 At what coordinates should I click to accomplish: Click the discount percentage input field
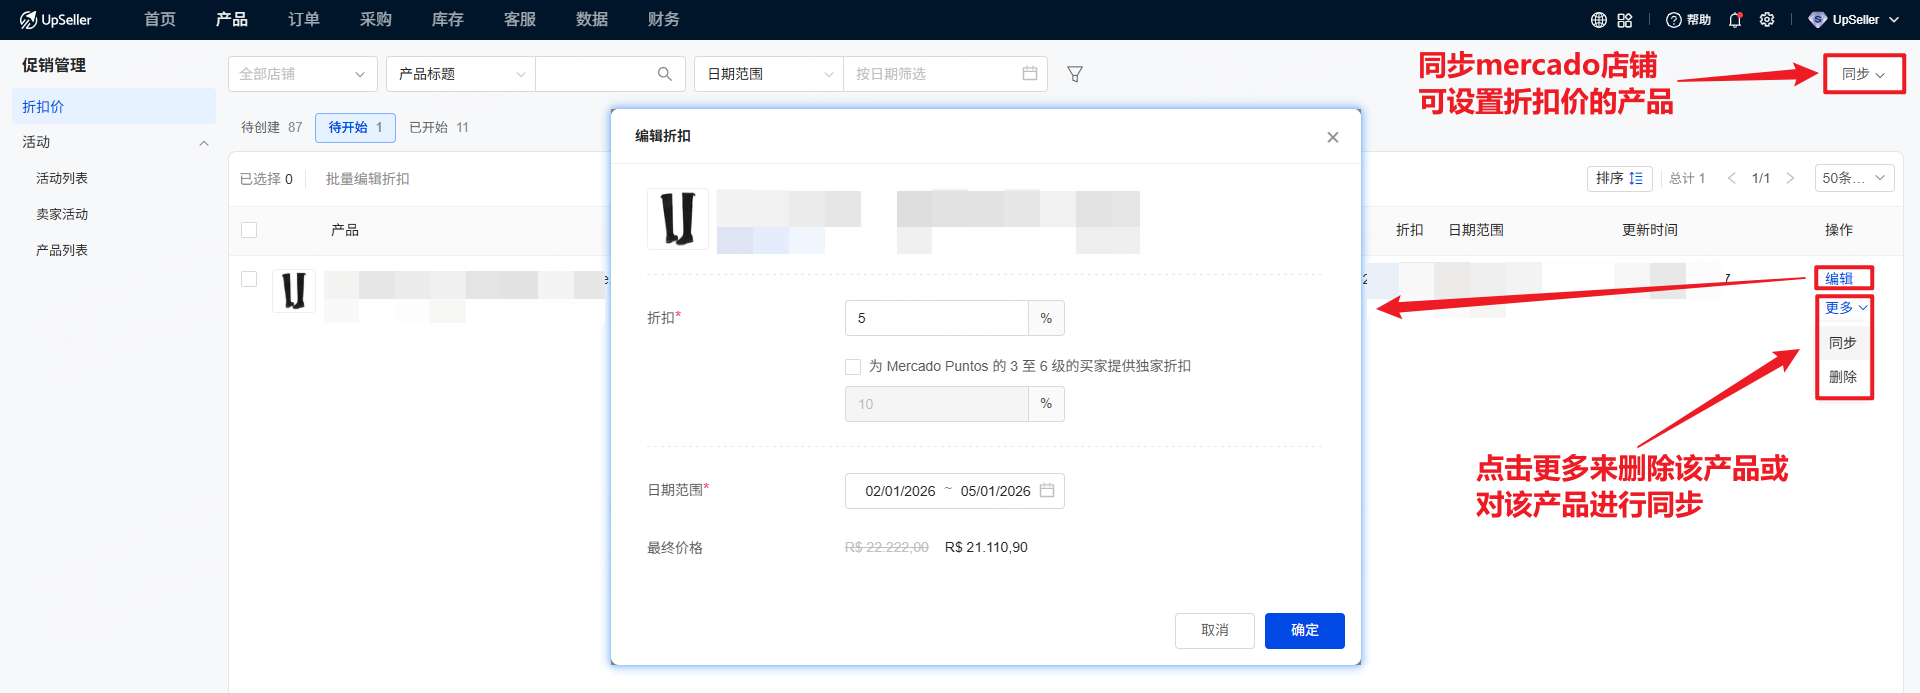(936, 318)
